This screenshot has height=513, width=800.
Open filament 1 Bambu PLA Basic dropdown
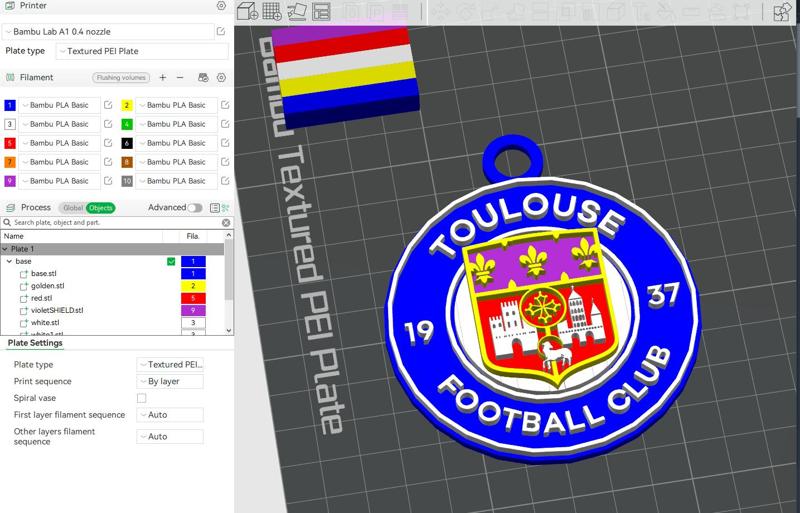59,105
